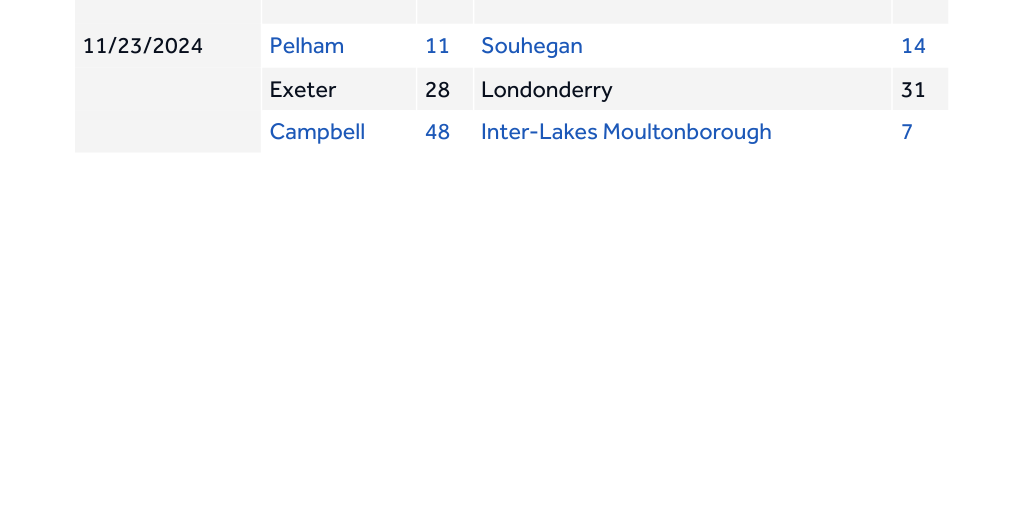Click Pelham's score of 11
The height and width of the screenshot is (512, 1024).
(437, 46)
